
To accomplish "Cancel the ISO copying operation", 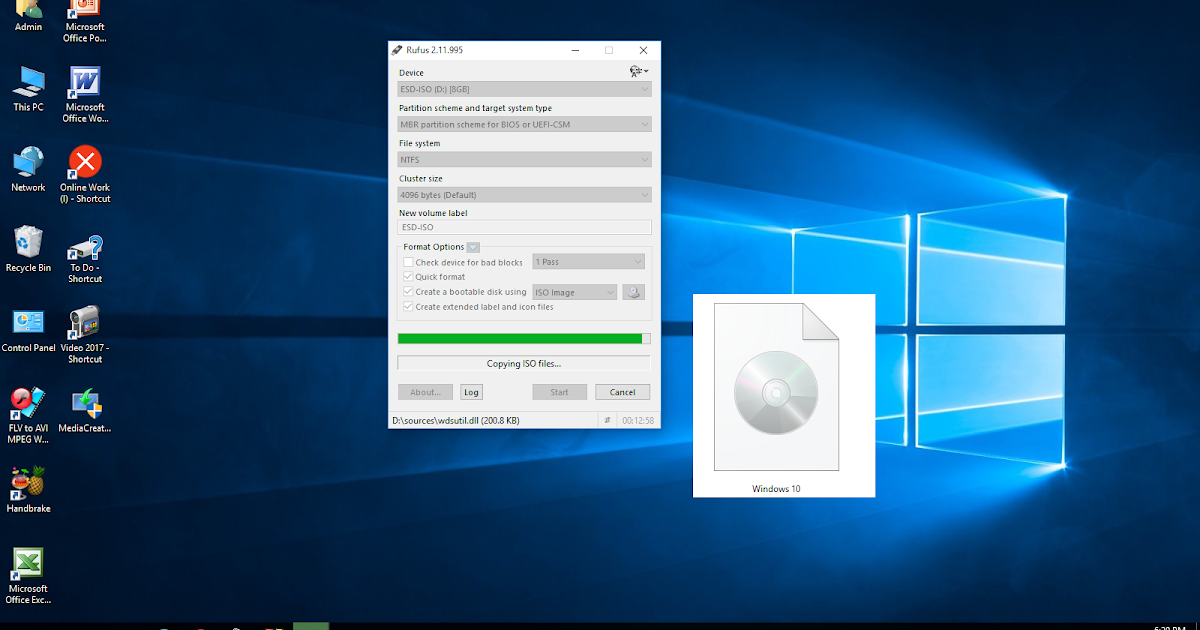I will pos(623,392).
